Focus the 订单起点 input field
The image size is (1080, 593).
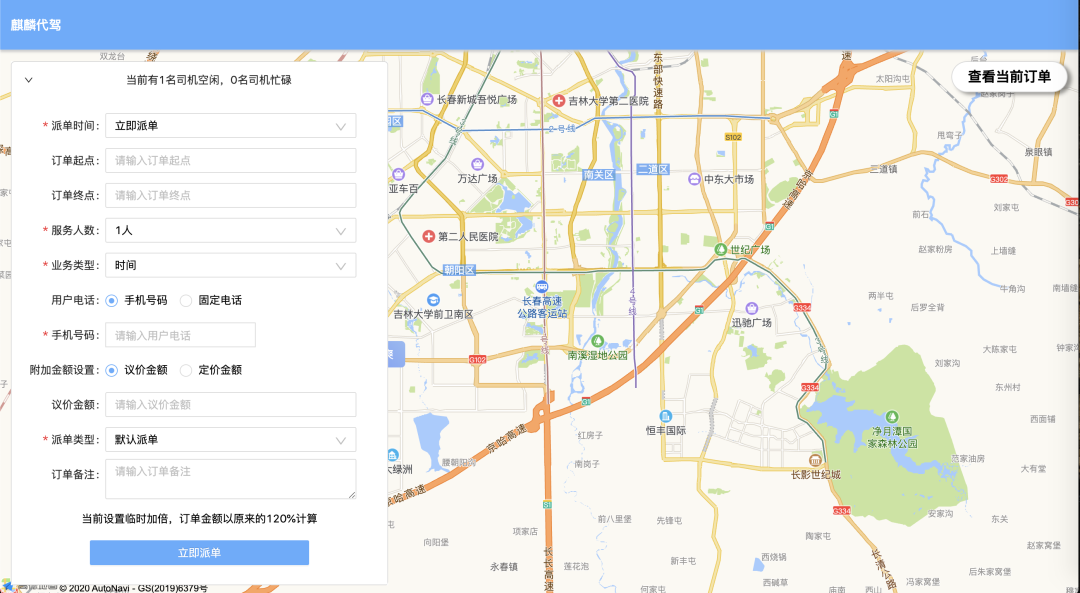click(x=231, y=160)
